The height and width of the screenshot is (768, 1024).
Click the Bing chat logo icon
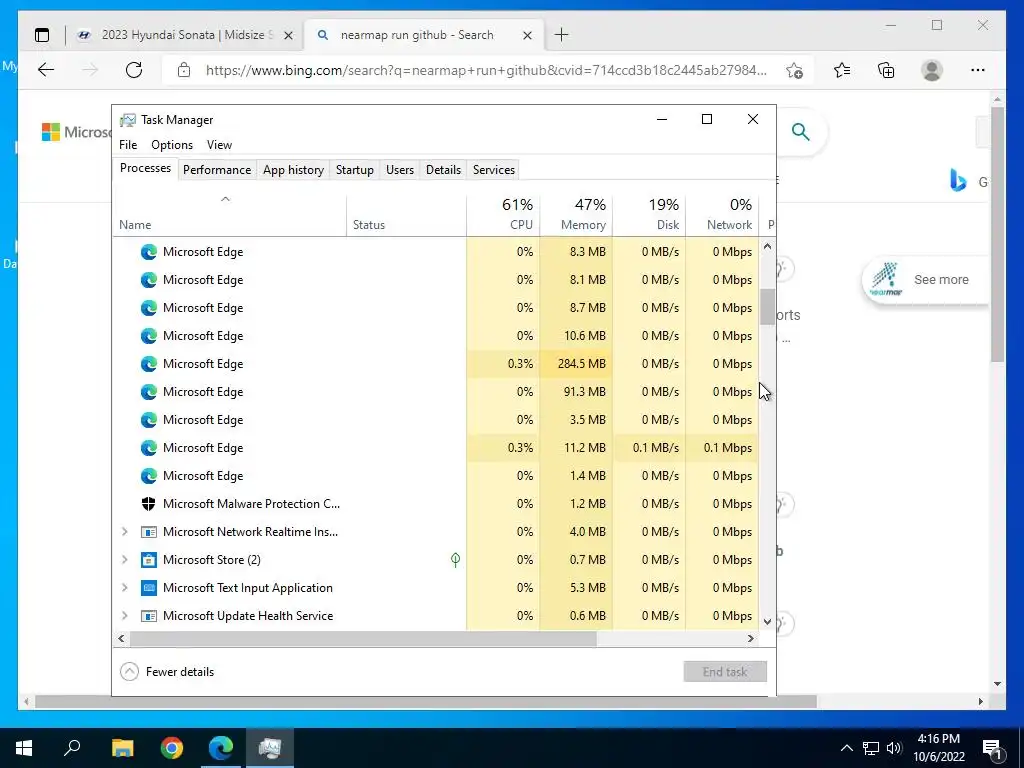tap(957, 180)
